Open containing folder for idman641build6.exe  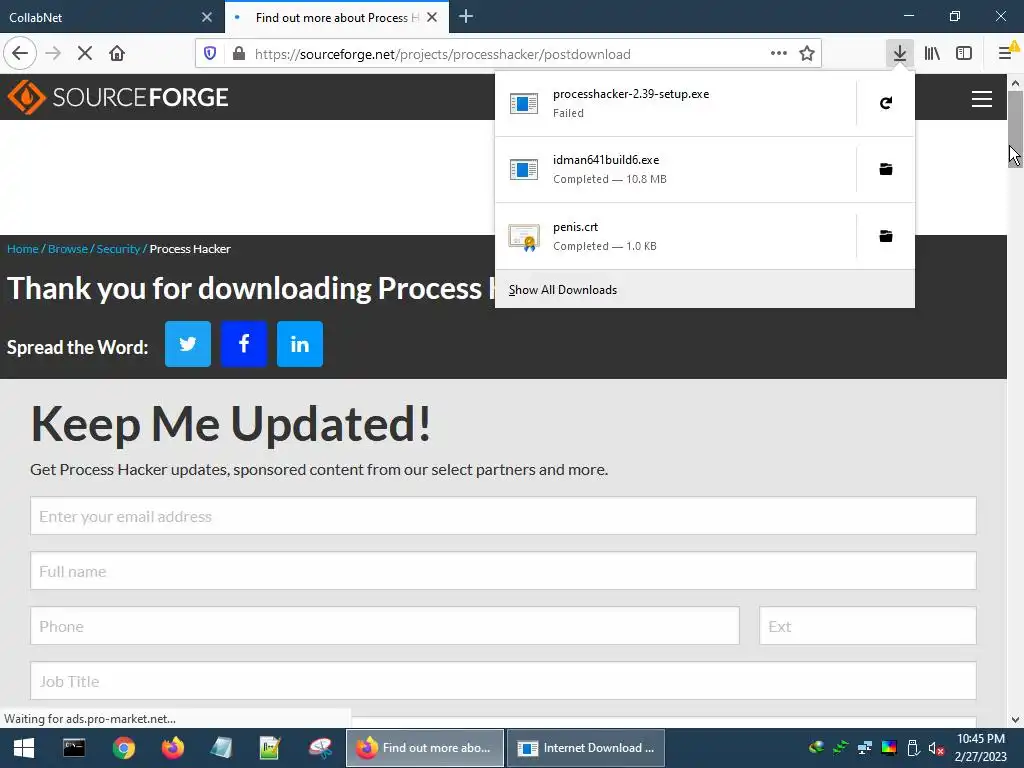[x=886, y=169]
